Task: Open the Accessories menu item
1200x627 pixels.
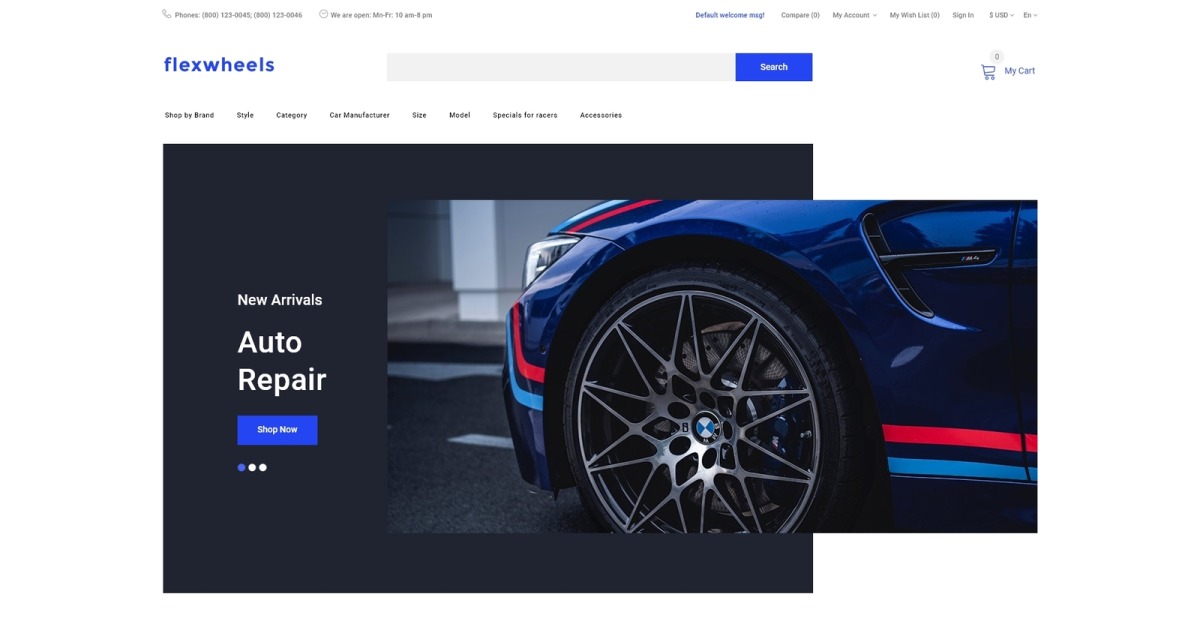Action: click(601, 115)
